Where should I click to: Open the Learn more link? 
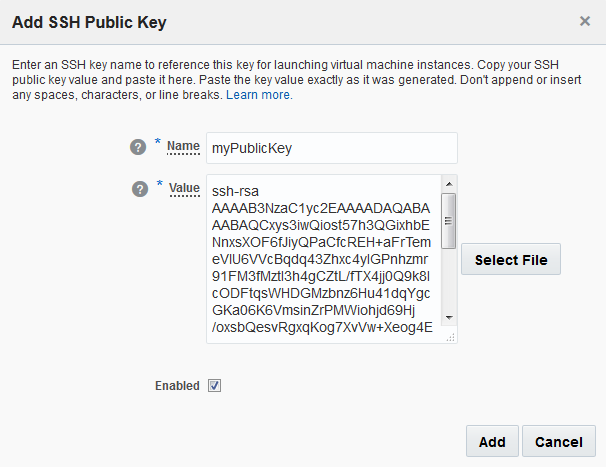coord(259,95)
